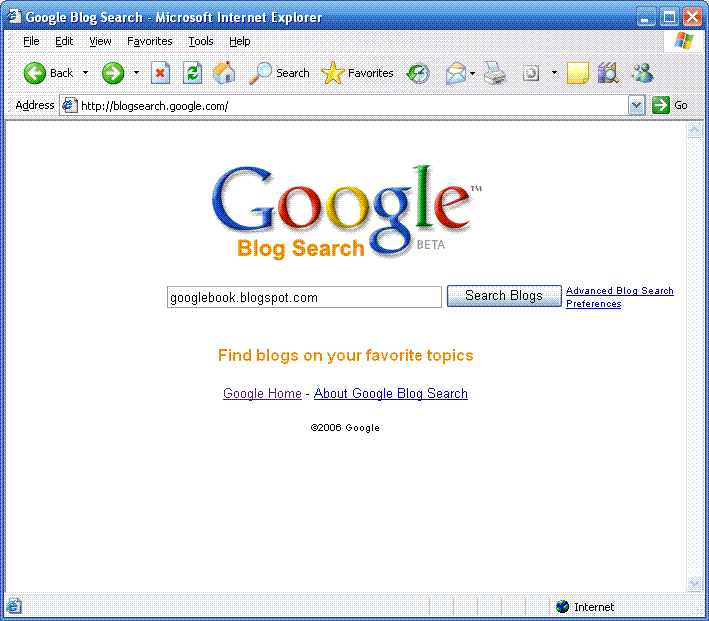Open the Help menu
This screenshot has height=621, width=709.
[x=240, y=41]
